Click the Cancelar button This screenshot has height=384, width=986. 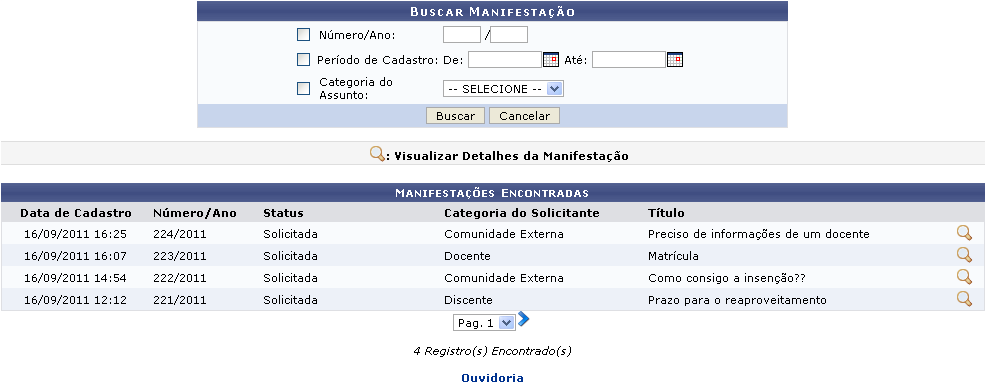524,116
